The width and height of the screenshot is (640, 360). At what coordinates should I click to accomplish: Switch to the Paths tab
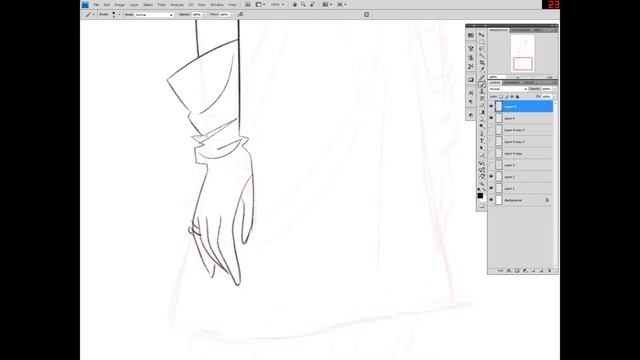(x=529, y=82)
